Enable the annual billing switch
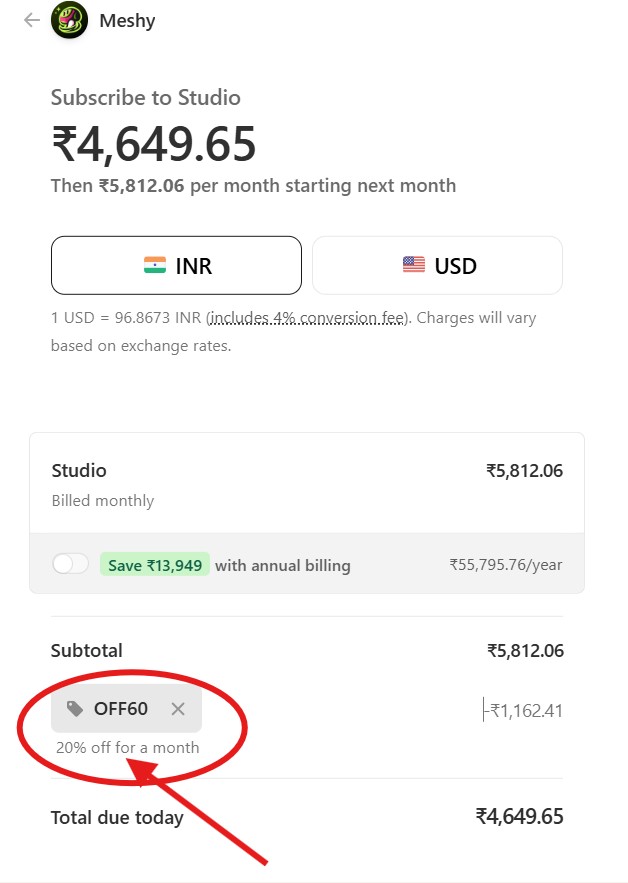Screen dimensions: 628x883 [70, 564]
